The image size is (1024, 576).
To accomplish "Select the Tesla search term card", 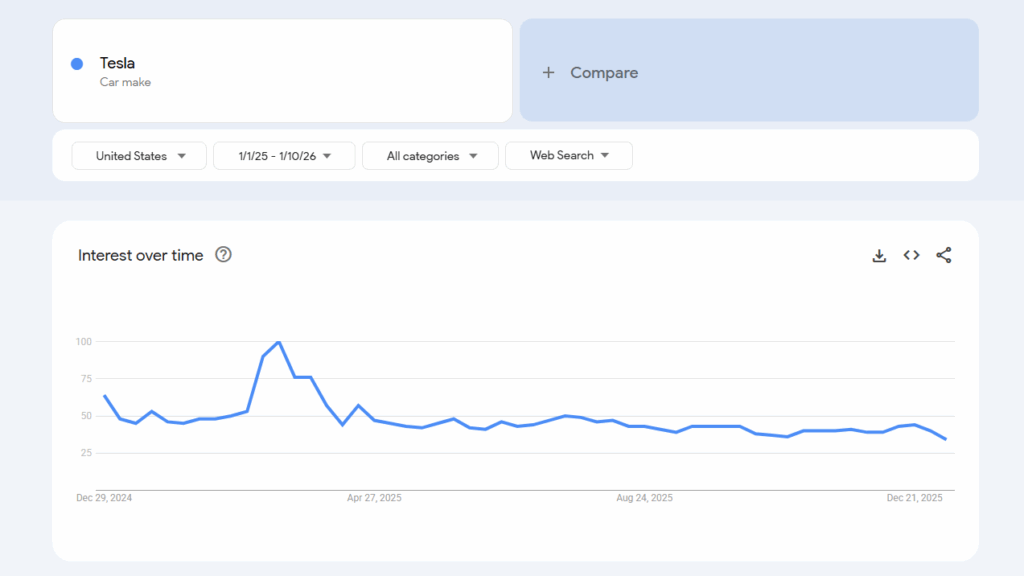I will pyautogui.click(x=282, y=70).
